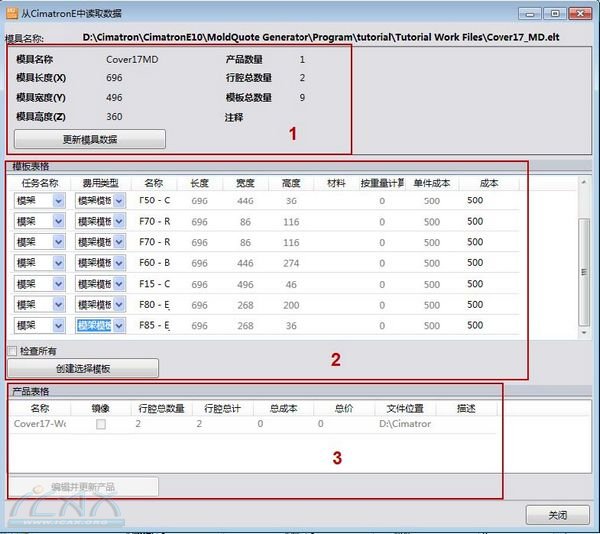Click the 成本 value 500 in F85 - E row

pyautogui.click(x=475, y=325)
